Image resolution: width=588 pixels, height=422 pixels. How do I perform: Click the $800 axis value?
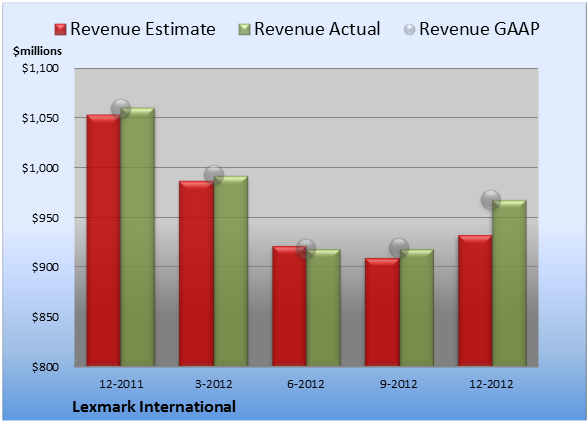(x=45, y=367)
